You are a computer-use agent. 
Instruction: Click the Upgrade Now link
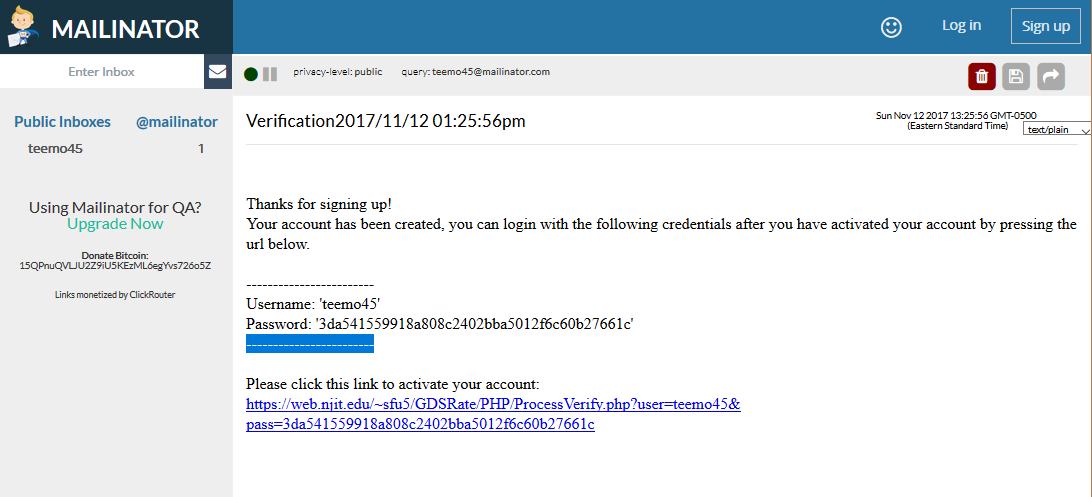(116, 224)
